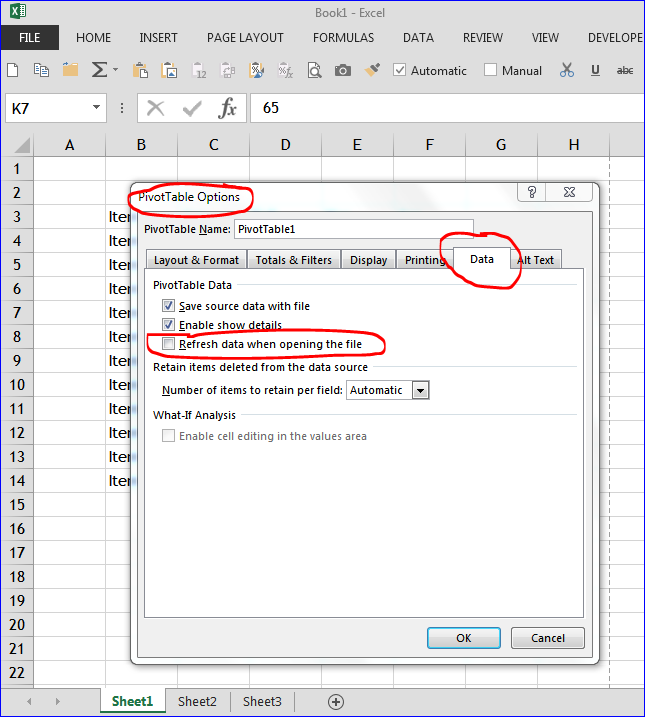Open a file with the folder icon
The image size is (645, 717).
pyautogui.click(x=70, y=70)
